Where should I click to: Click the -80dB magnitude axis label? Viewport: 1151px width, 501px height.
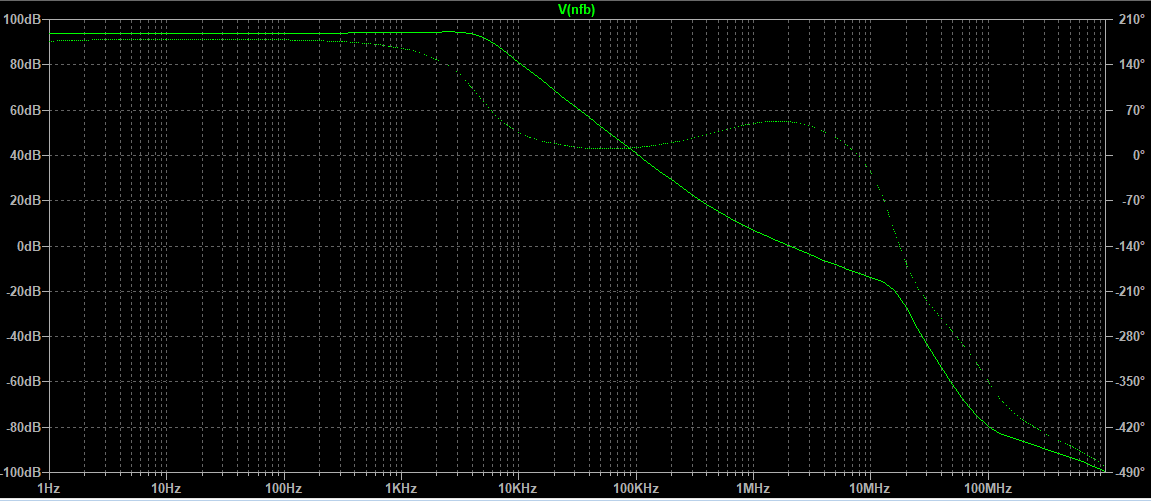(24, 427)
